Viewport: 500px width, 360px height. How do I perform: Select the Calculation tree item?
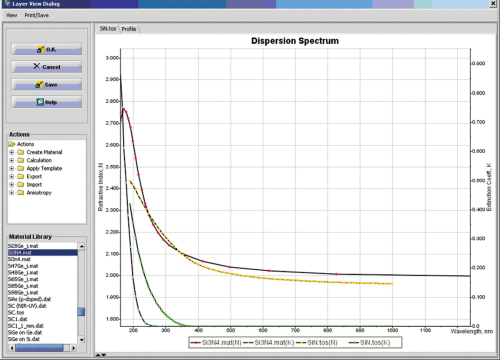click(x=39, y=160)
